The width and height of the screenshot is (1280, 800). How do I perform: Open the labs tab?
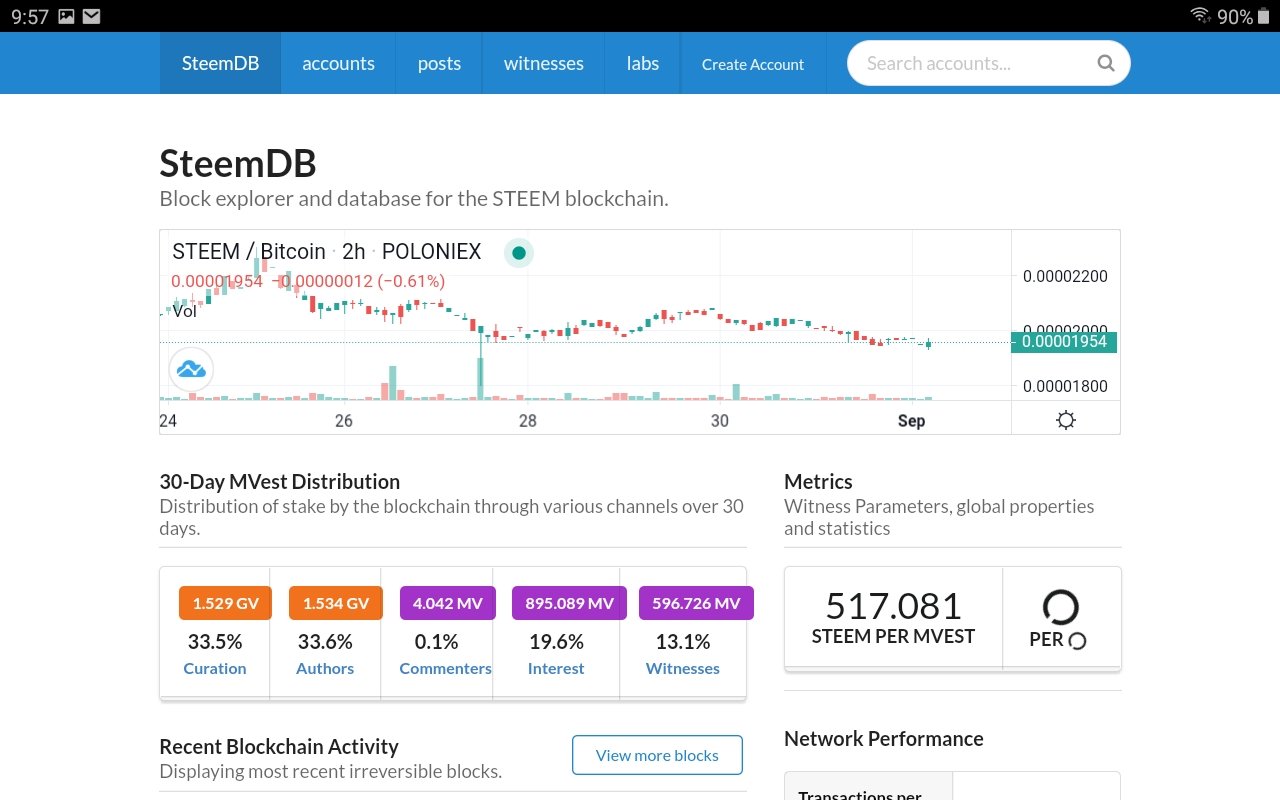pos(642,63)
